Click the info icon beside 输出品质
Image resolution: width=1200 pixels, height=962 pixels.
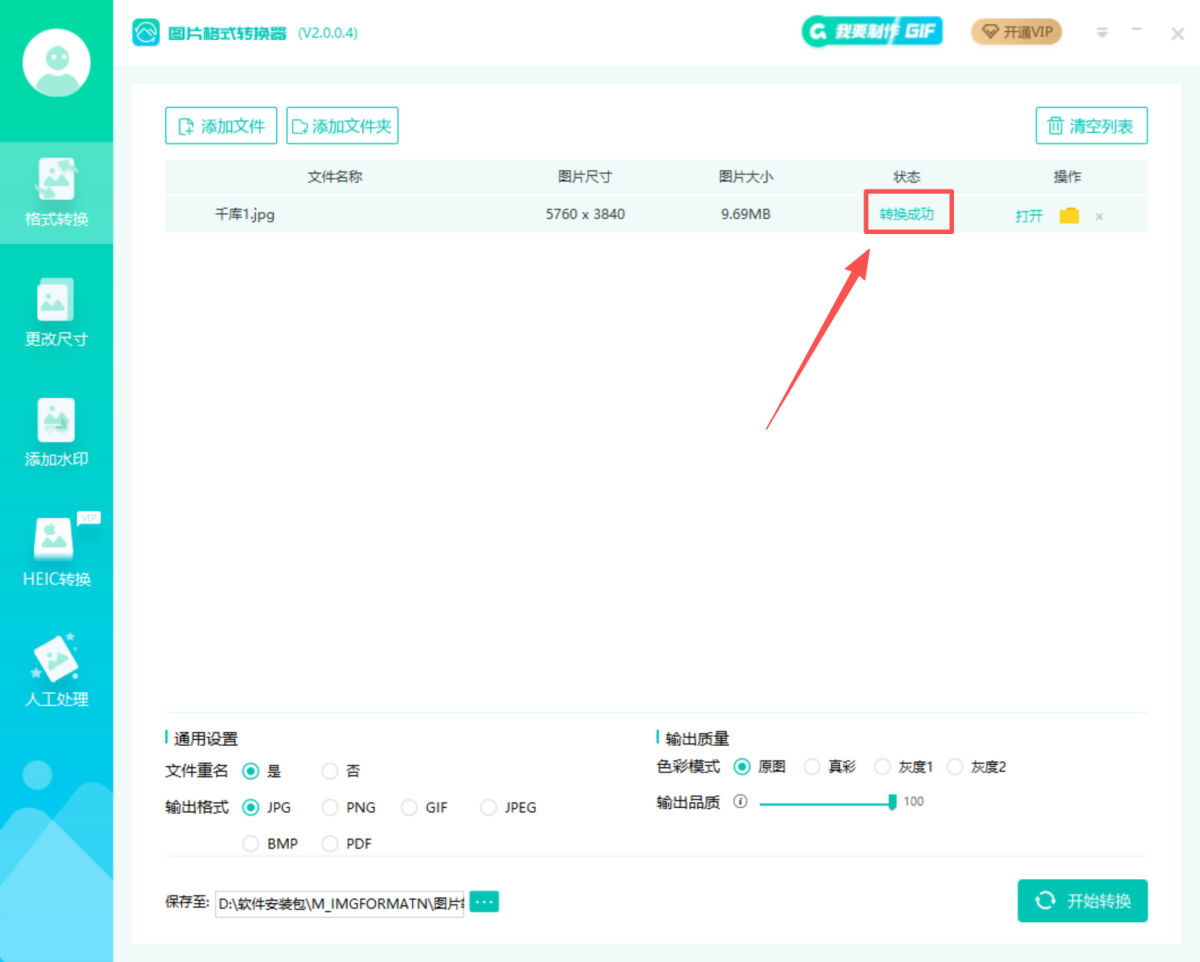[740, 802]
